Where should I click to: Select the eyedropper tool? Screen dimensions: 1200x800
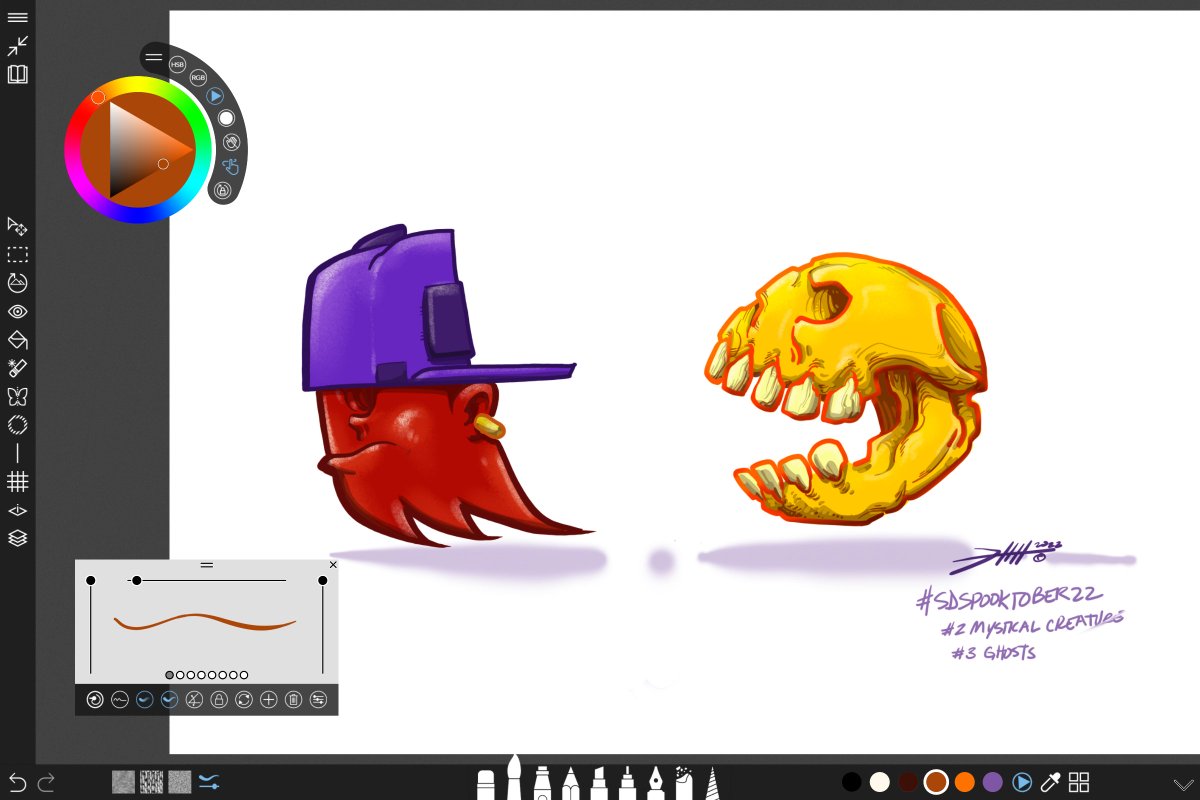pos(1050,782)
